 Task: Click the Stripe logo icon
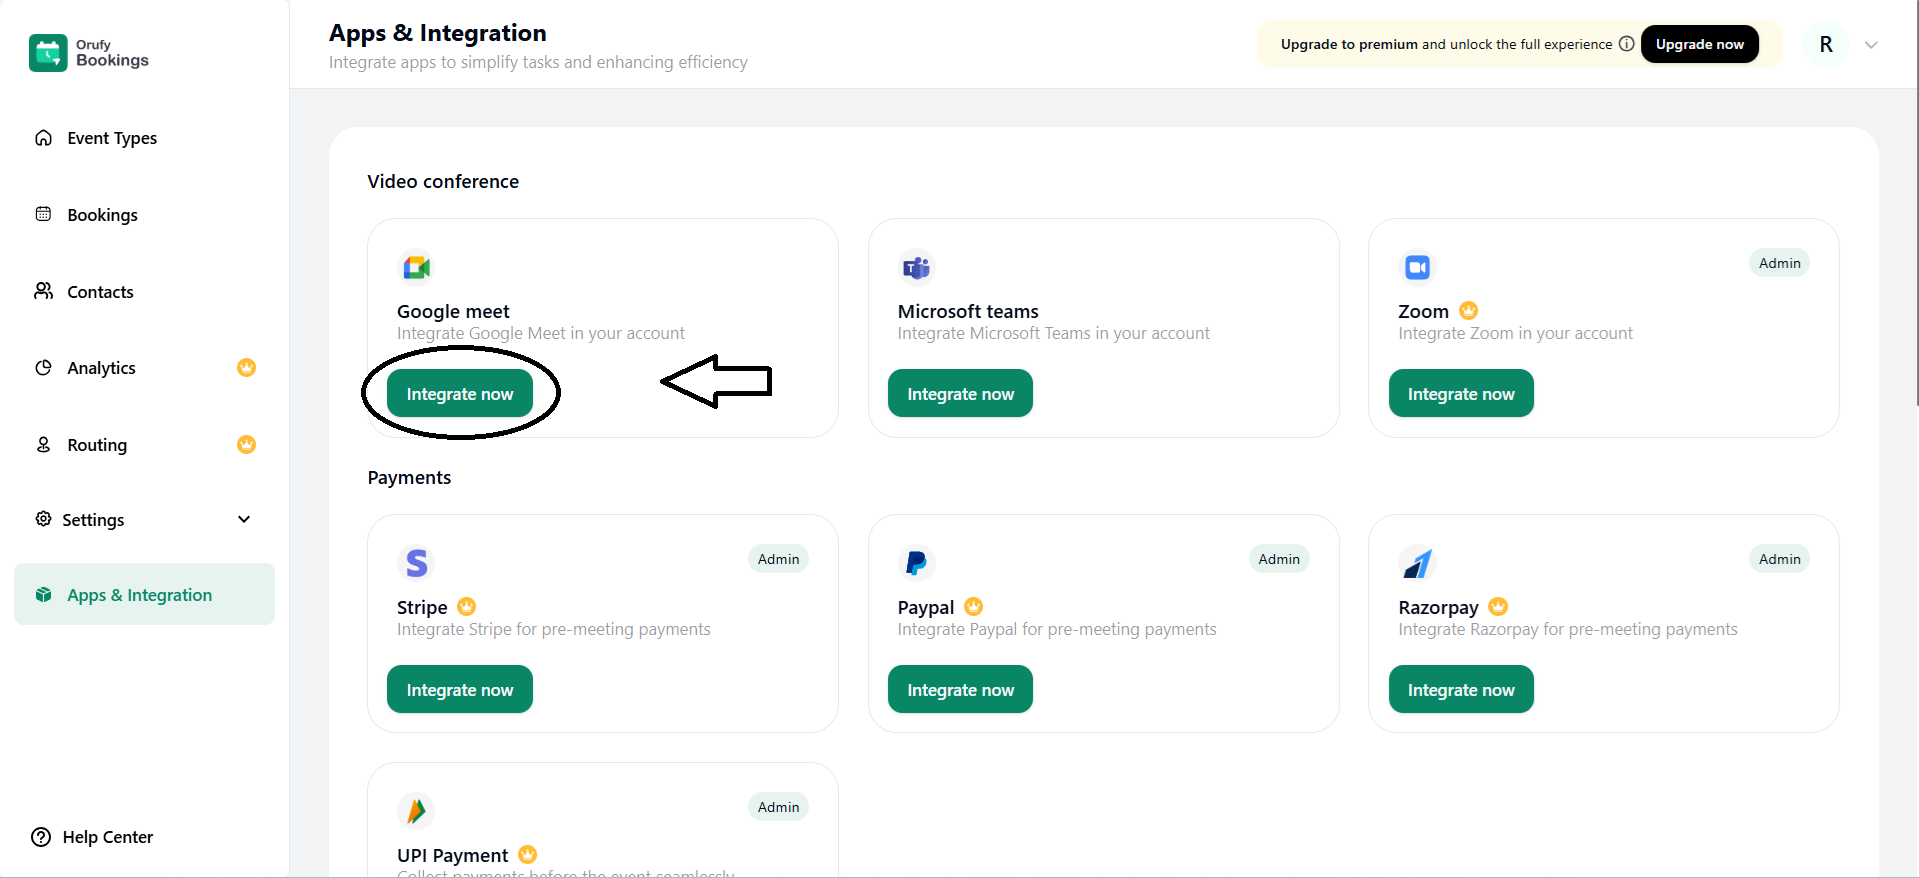pyautogui.click(x=416, y=563)
